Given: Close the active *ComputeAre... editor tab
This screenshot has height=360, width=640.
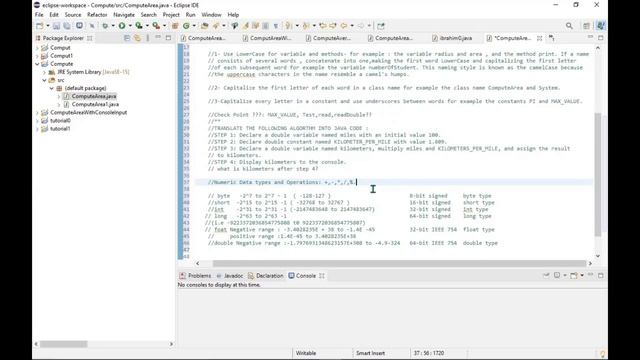Looking at the screenshot, I should click(x=540, y=38).
